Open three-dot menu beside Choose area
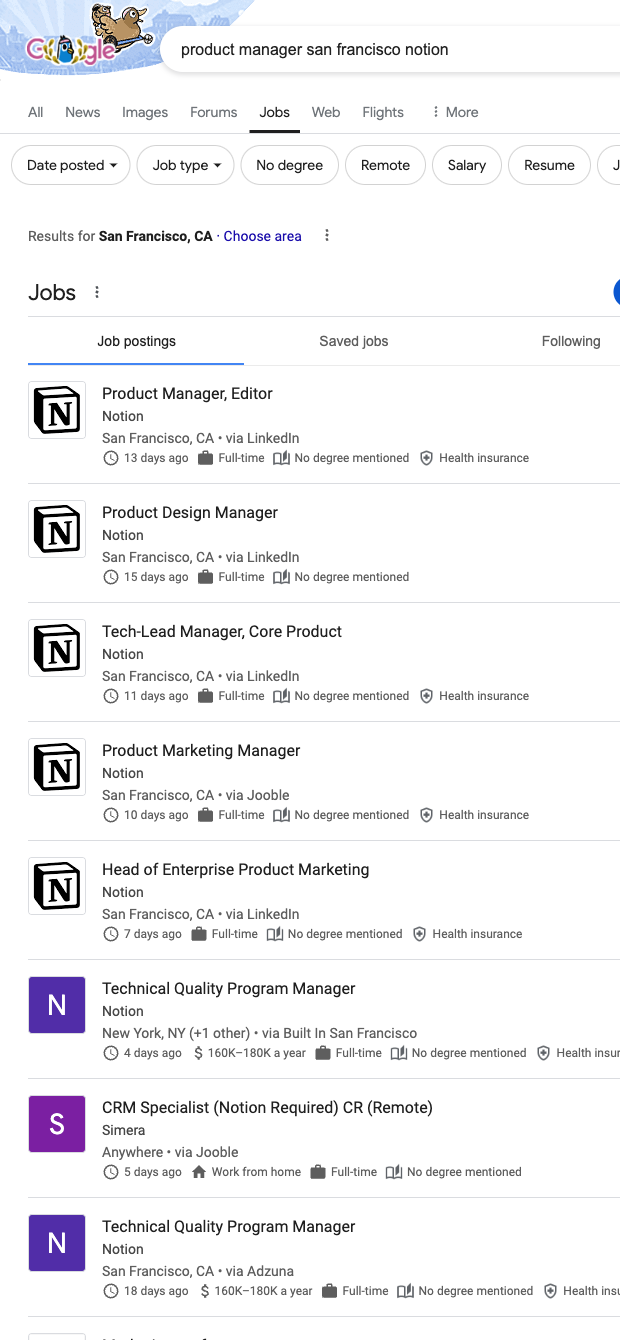 click(x=327, y=236)
